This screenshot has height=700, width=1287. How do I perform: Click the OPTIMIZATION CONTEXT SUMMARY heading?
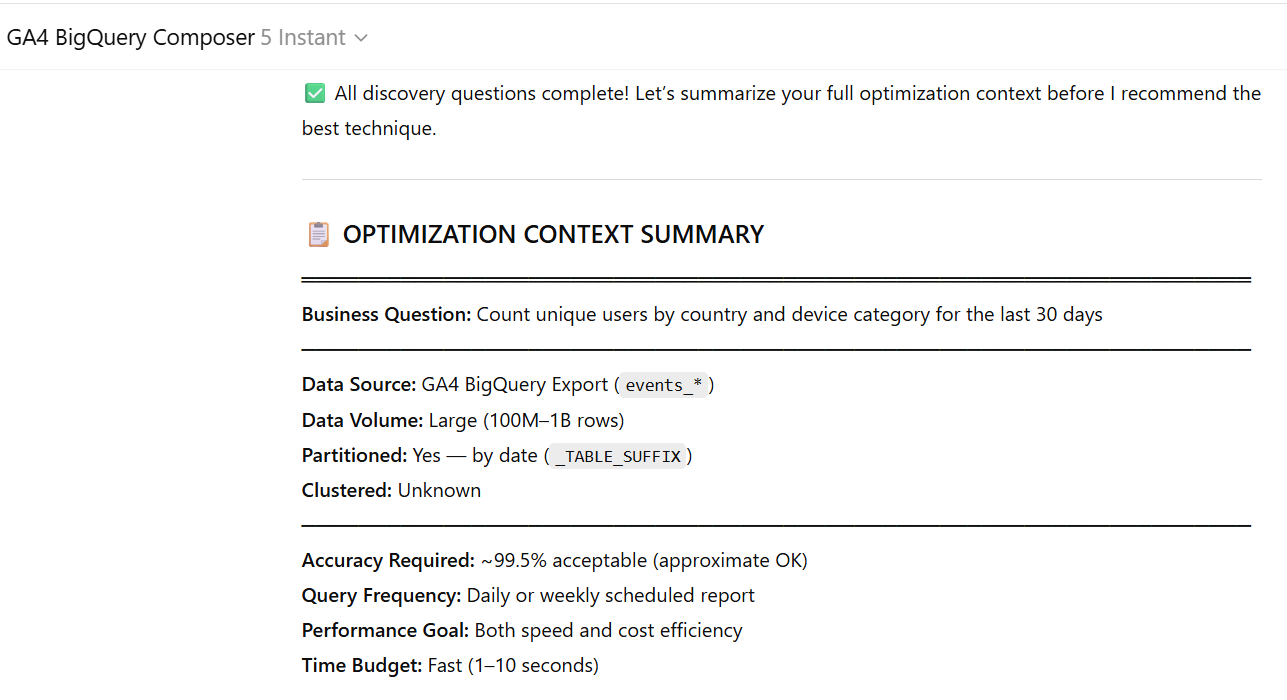(x=553, y=235)
